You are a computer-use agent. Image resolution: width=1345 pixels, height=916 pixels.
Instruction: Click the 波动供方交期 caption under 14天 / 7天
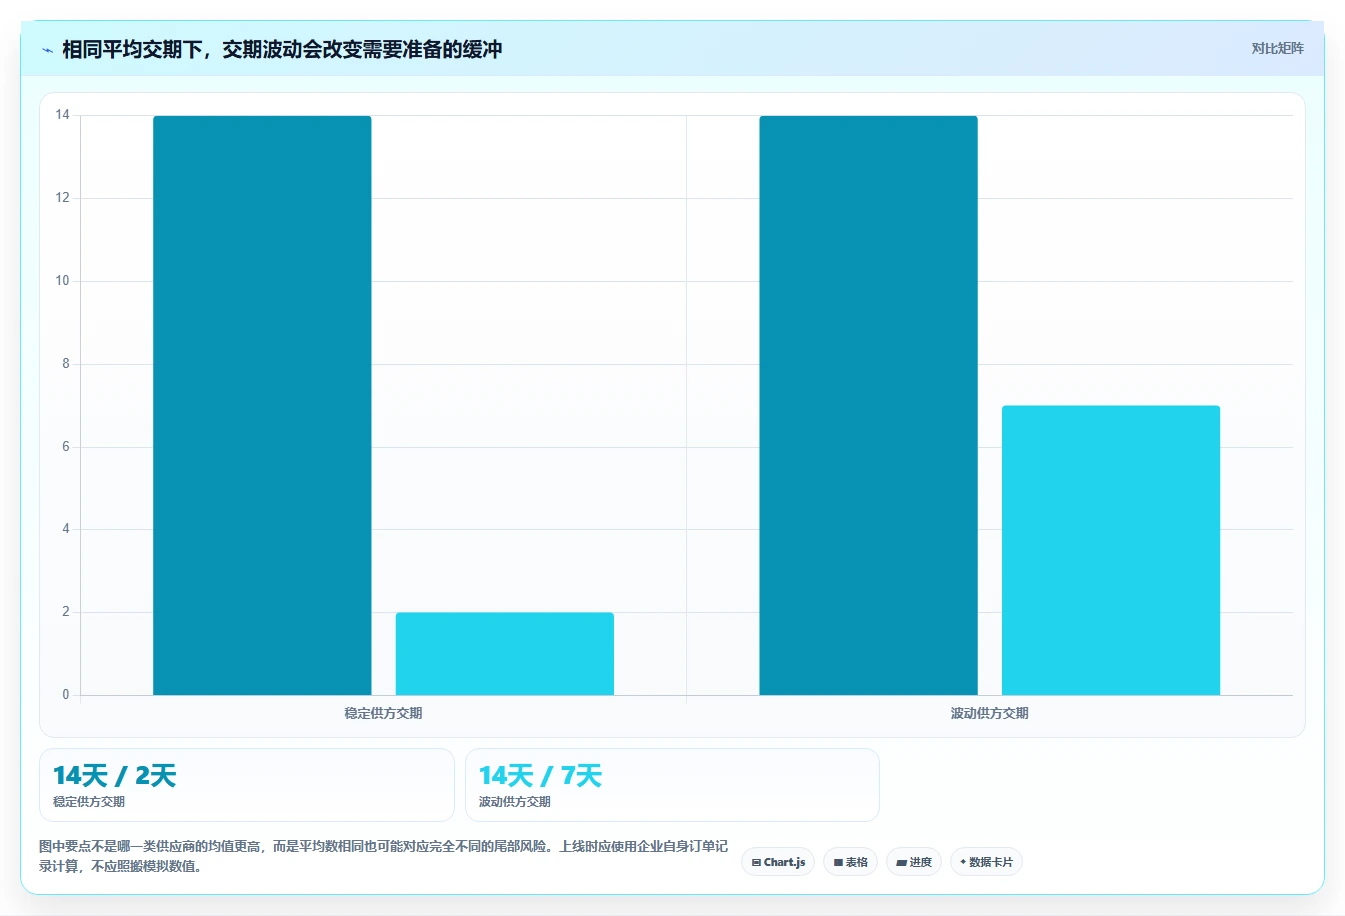pos(515,802)
